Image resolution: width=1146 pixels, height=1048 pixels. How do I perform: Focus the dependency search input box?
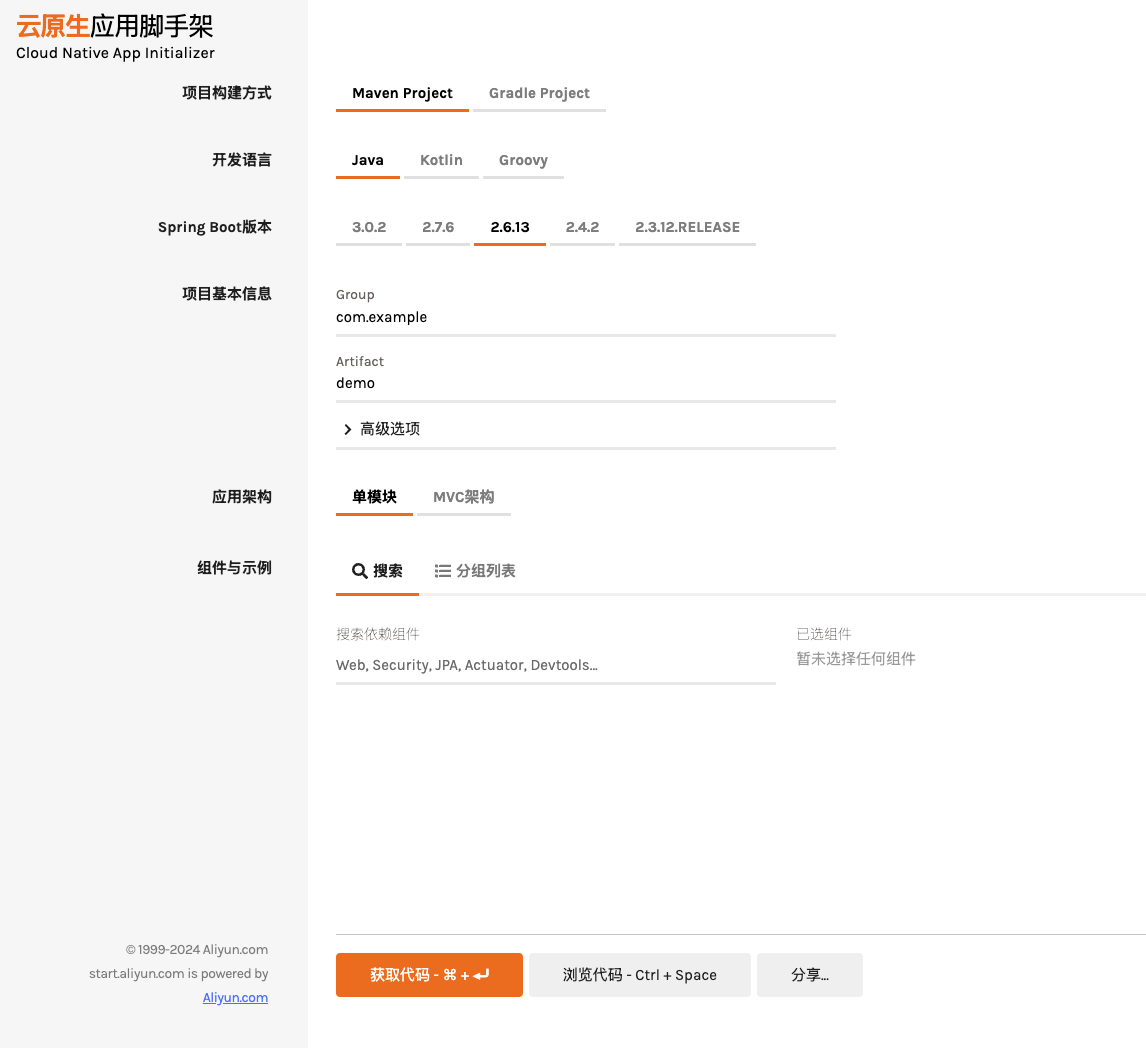[555, 666]
